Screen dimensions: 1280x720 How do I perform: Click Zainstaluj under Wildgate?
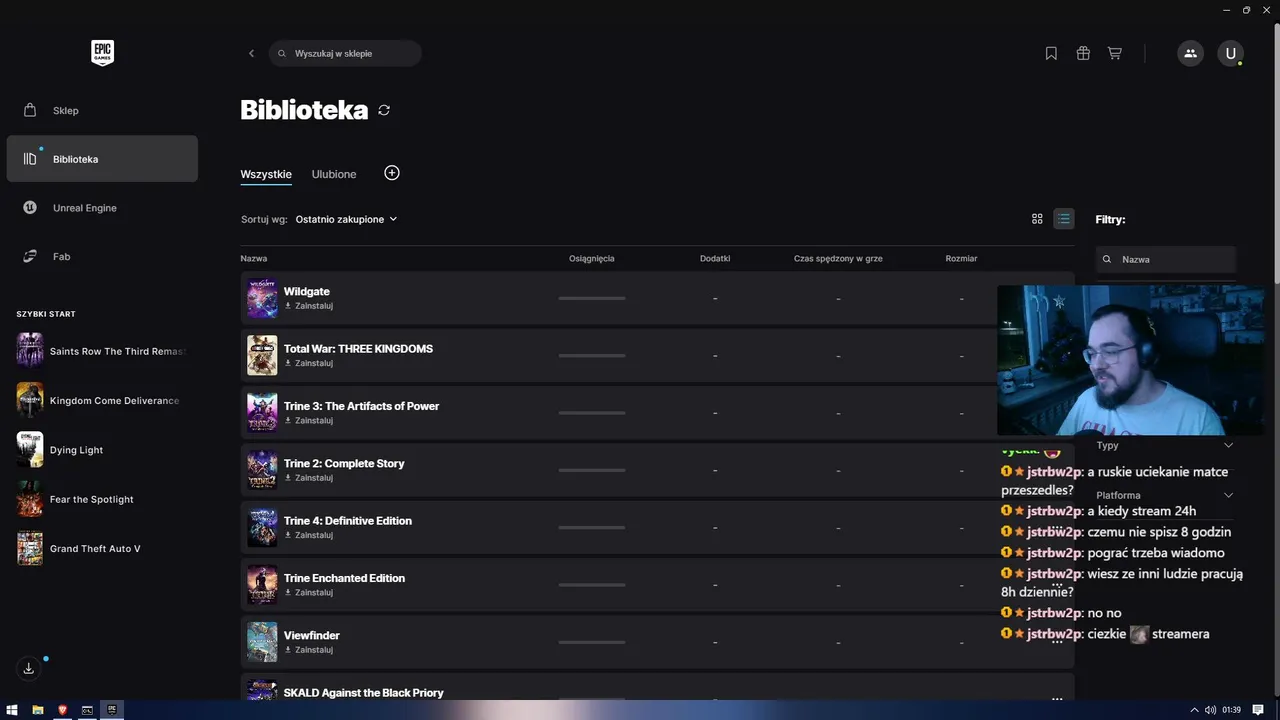pyautogui.click(x=313, y=306)
